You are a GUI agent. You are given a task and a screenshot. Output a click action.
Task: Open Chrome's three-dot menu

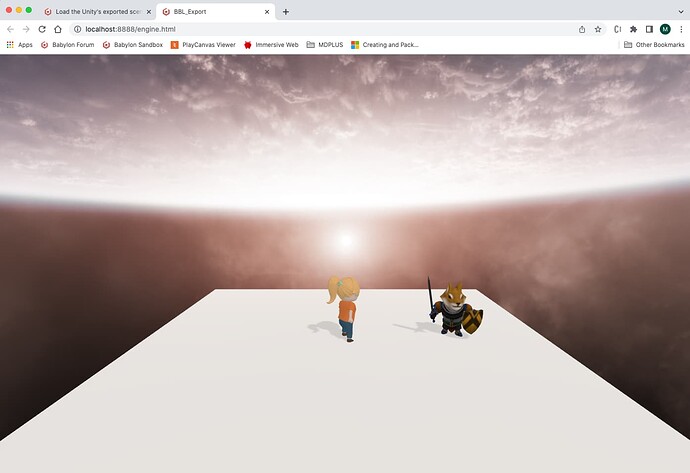[681, 29]
